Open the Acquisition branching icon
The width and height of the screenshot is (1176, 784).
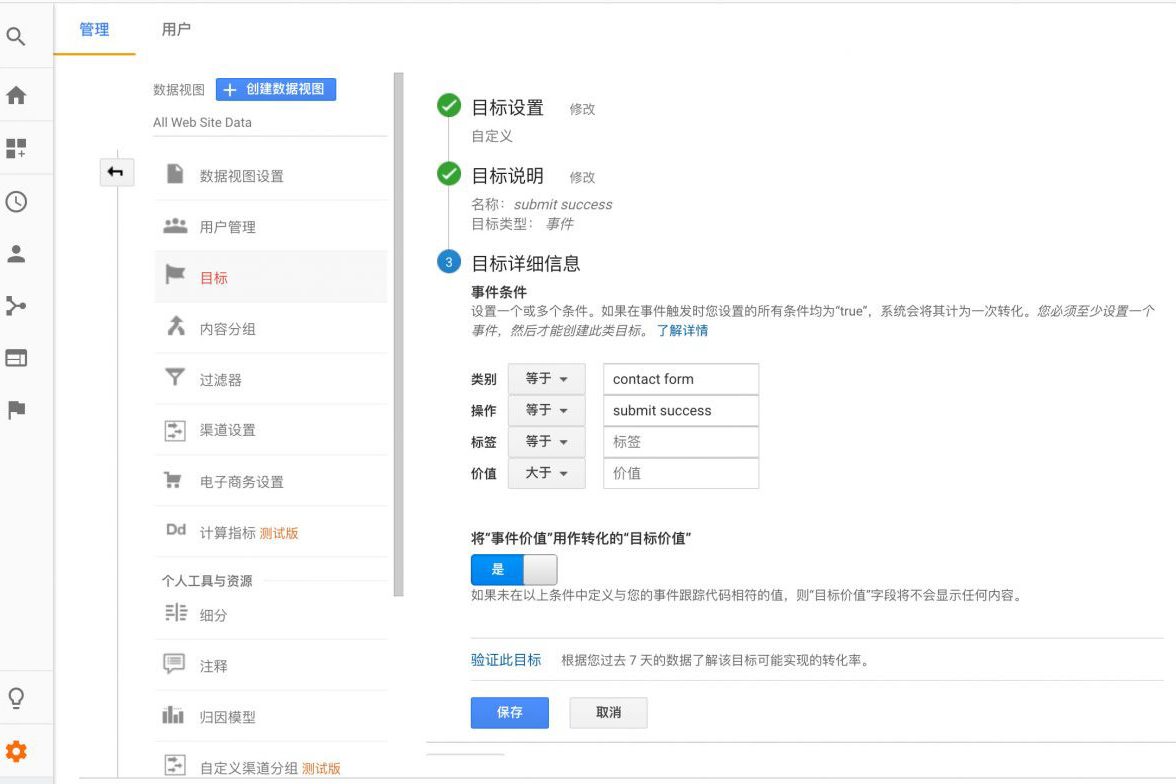click(x=16, y=305)
